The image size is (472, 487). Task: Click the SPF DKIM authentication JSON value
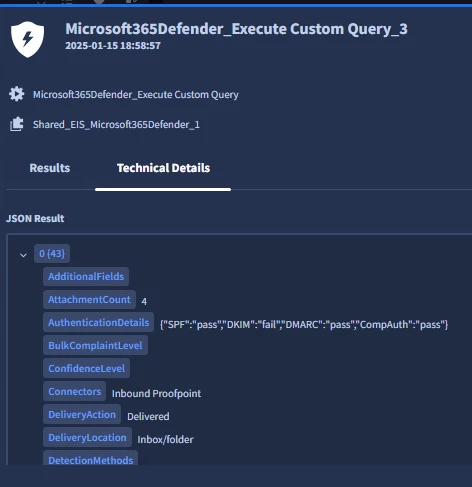304,324
